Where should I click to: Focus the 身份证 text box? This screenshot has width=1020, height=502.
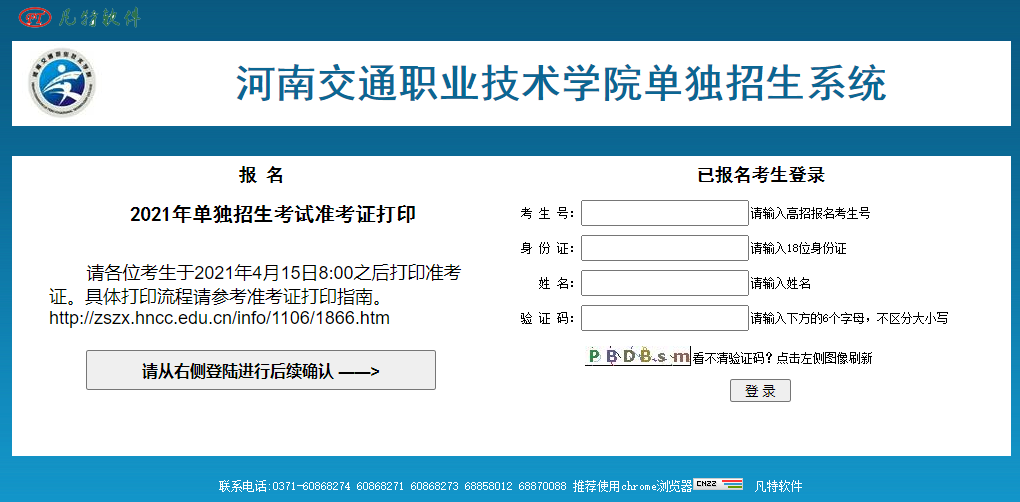[x=664, y=248]
